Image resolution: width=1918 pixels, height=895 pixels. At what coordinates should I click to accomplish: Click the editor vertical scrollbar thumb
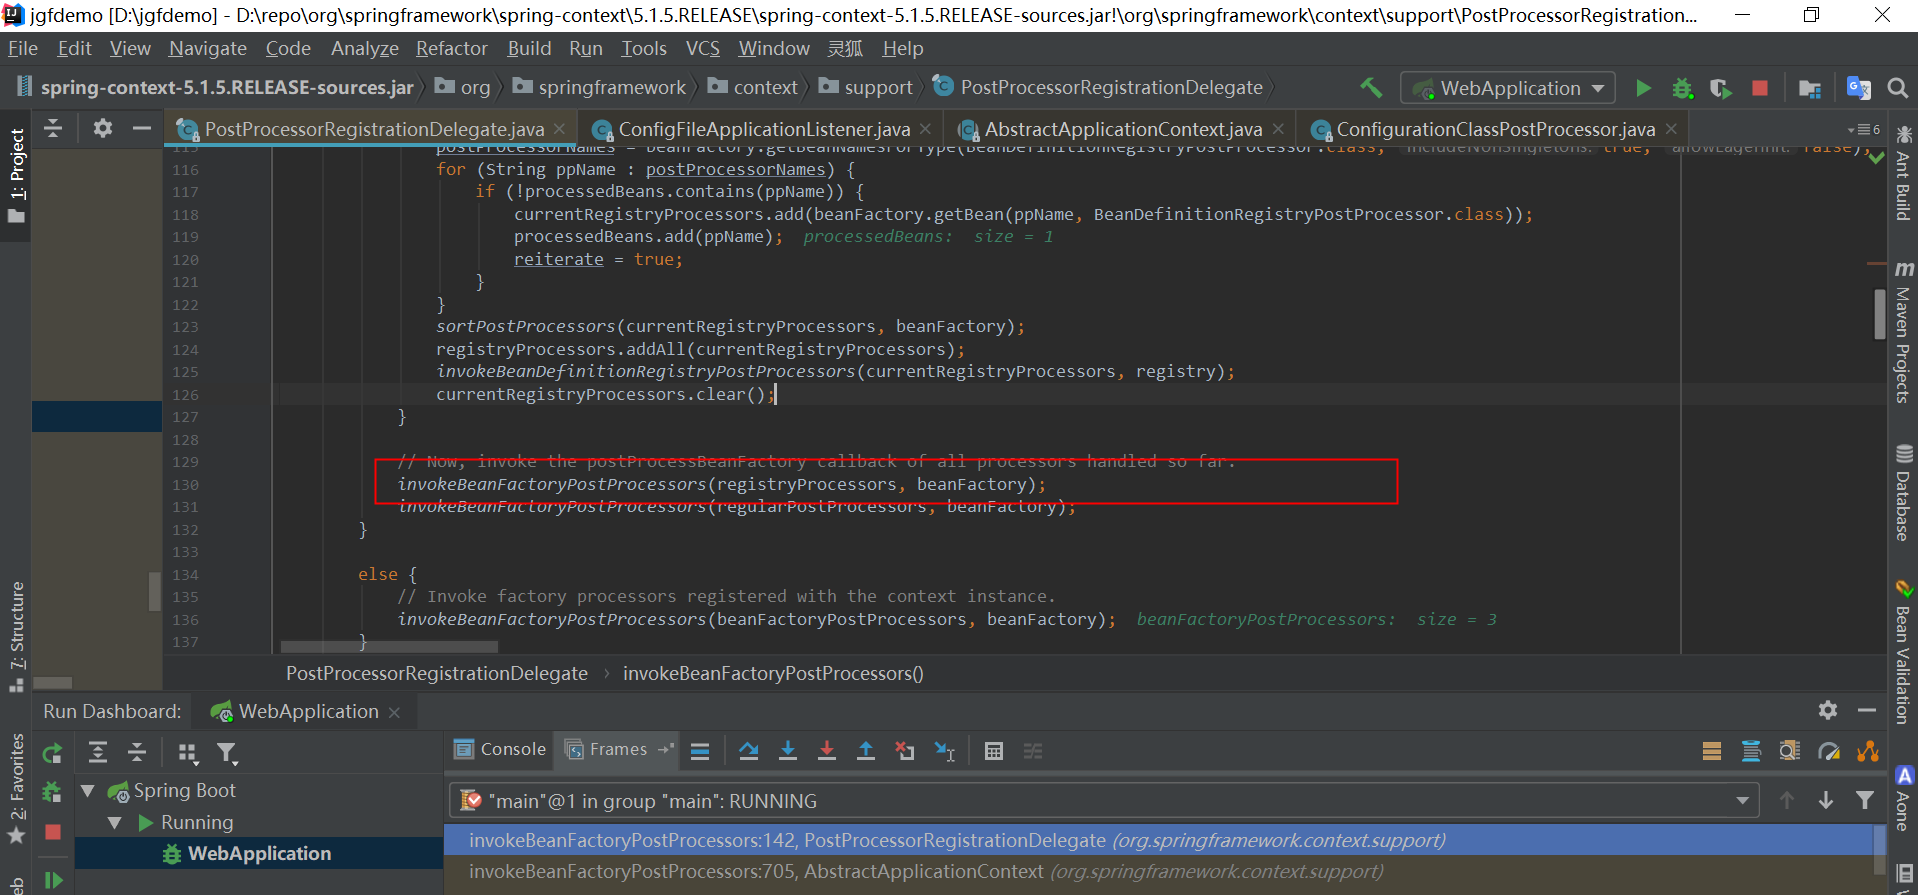[1880, 314]
